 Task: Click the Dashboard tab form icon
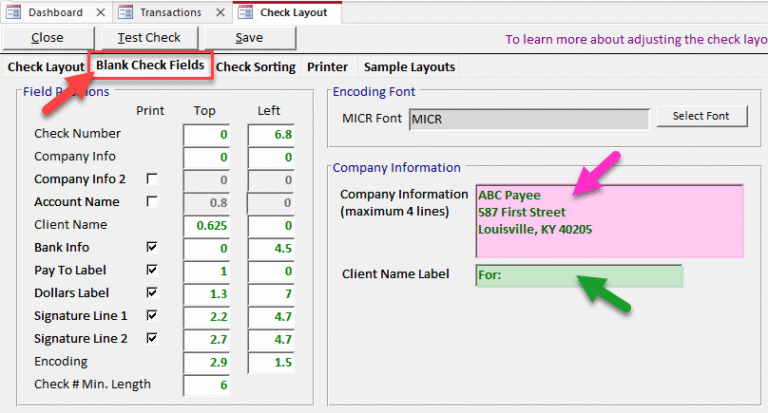click(13, 12)
